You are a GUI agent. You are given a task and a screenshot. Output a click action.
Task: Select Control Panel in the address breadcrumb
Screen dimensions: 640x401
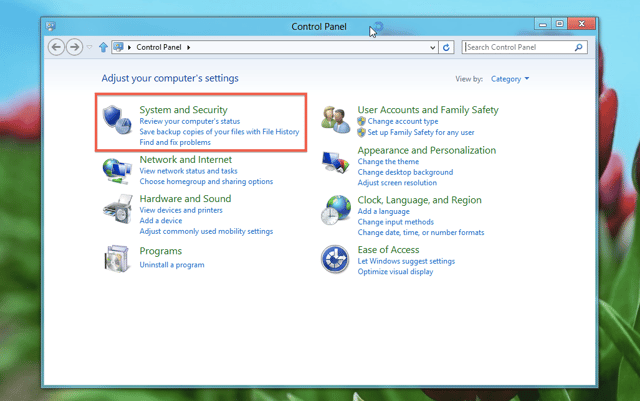coord(159,47)
